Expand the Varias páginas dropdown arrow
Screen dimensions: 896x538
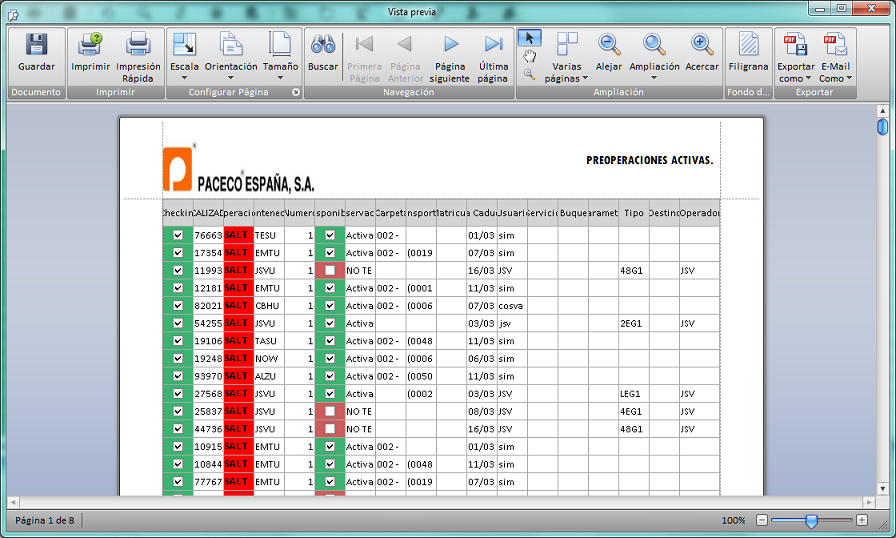[585, 78]
